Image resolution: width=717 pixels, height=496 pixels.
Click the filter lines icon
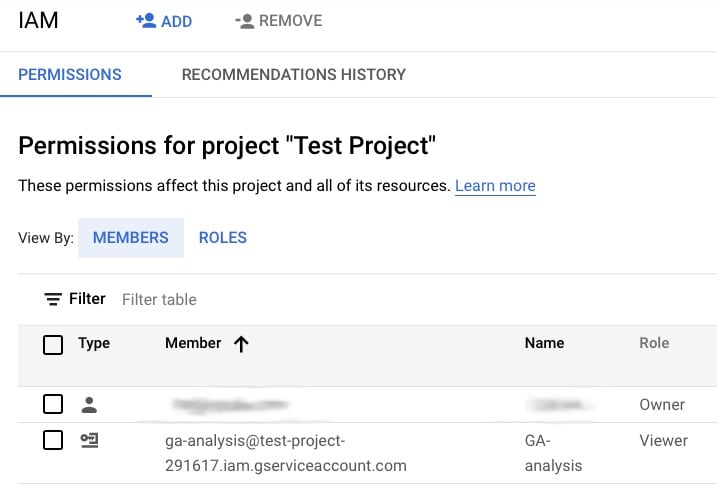coord(53,299)
